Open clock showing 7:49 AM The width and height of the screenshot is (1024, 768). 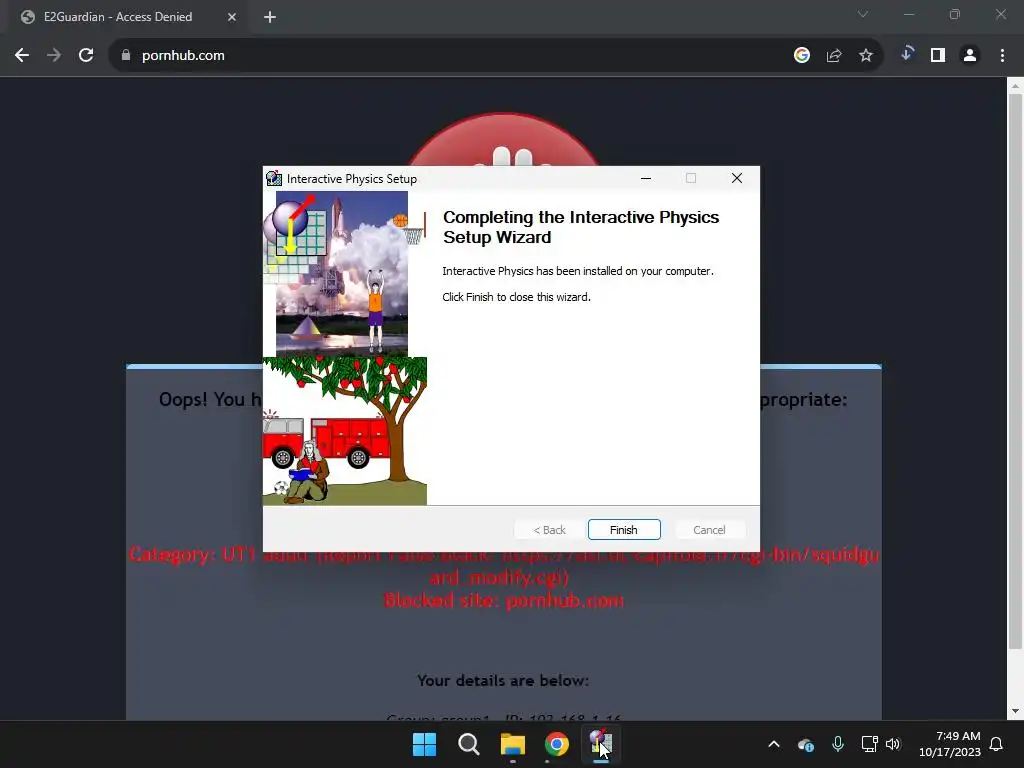[x=950, y=744]
